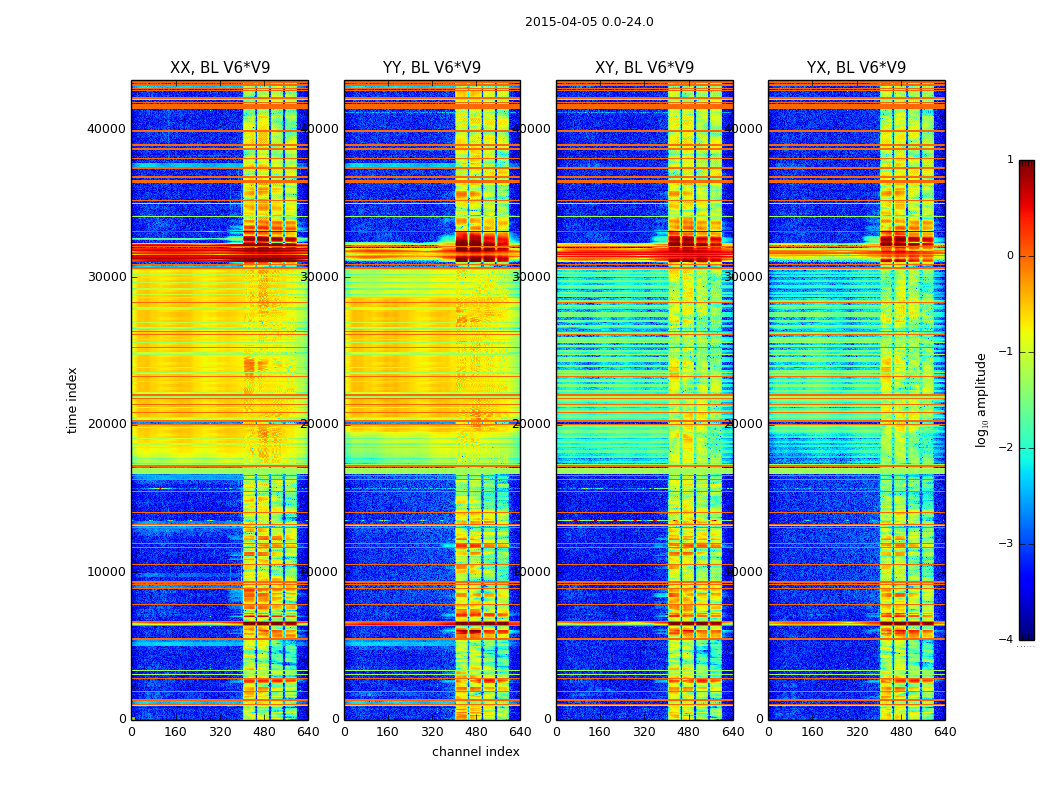
Task: Click the log10 amplitude colorbar label
Action: point(982,399)
